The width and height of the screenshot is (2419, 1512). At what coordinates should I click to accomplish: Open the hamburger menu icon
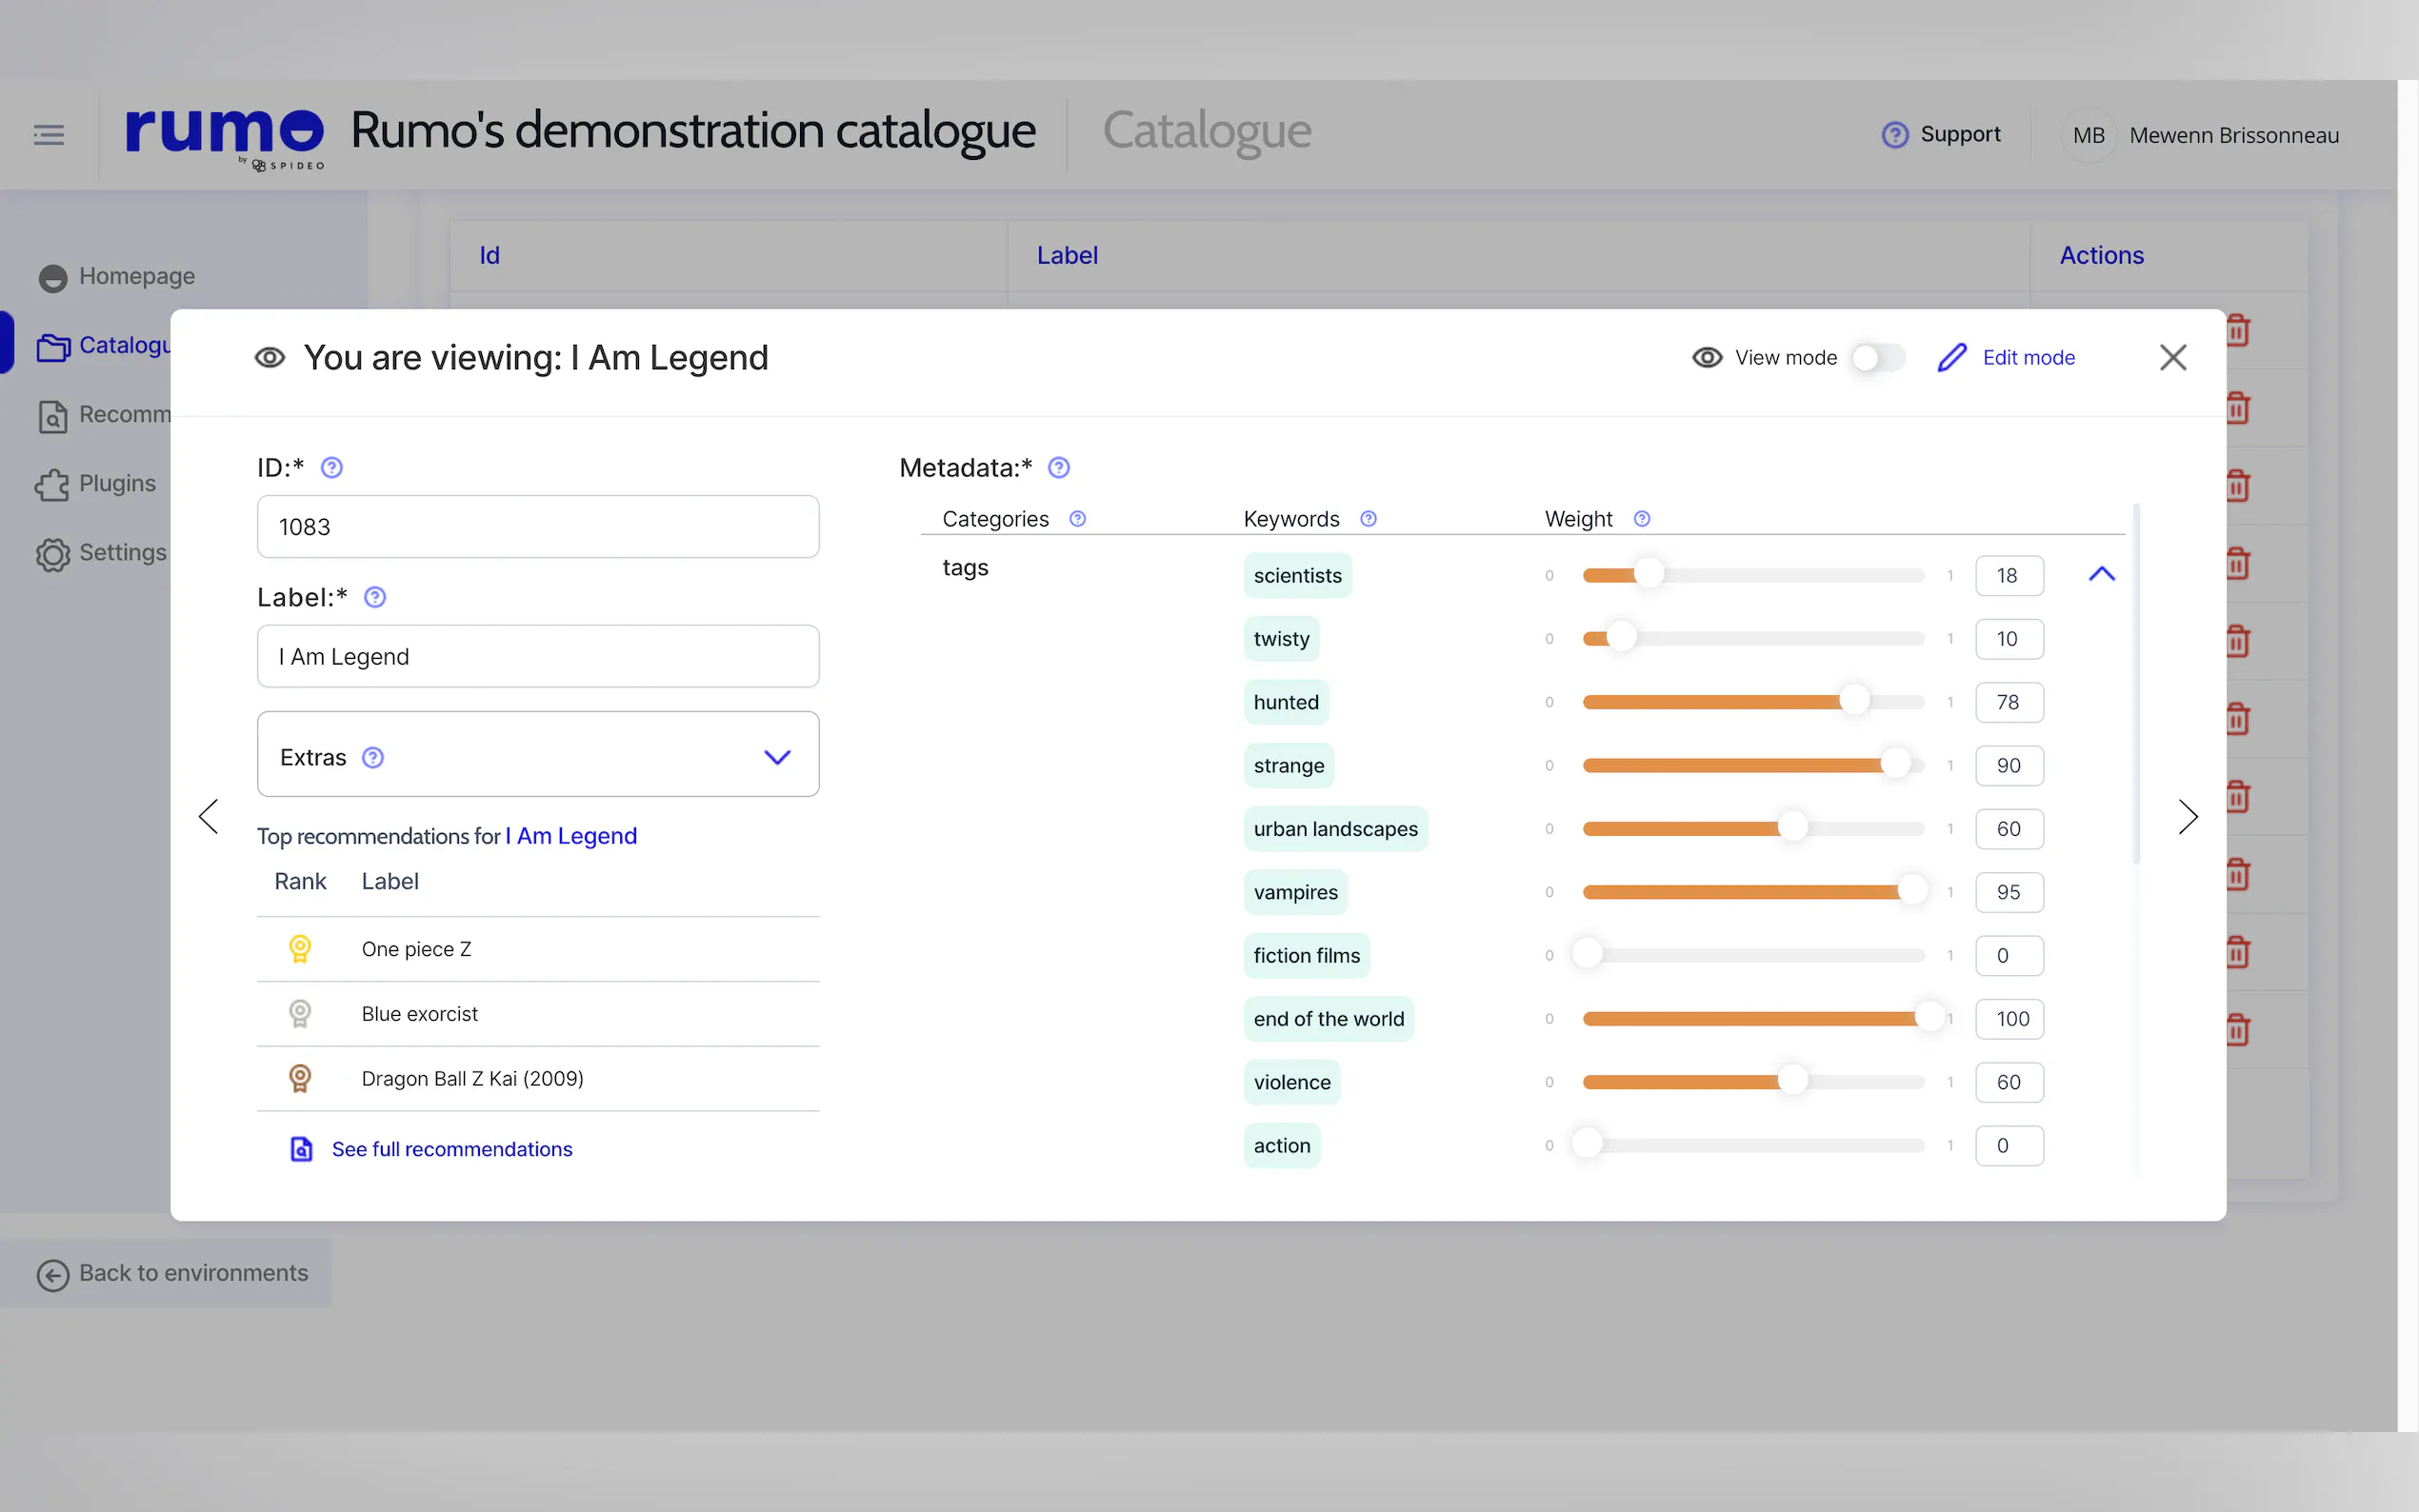click(48, 135)
